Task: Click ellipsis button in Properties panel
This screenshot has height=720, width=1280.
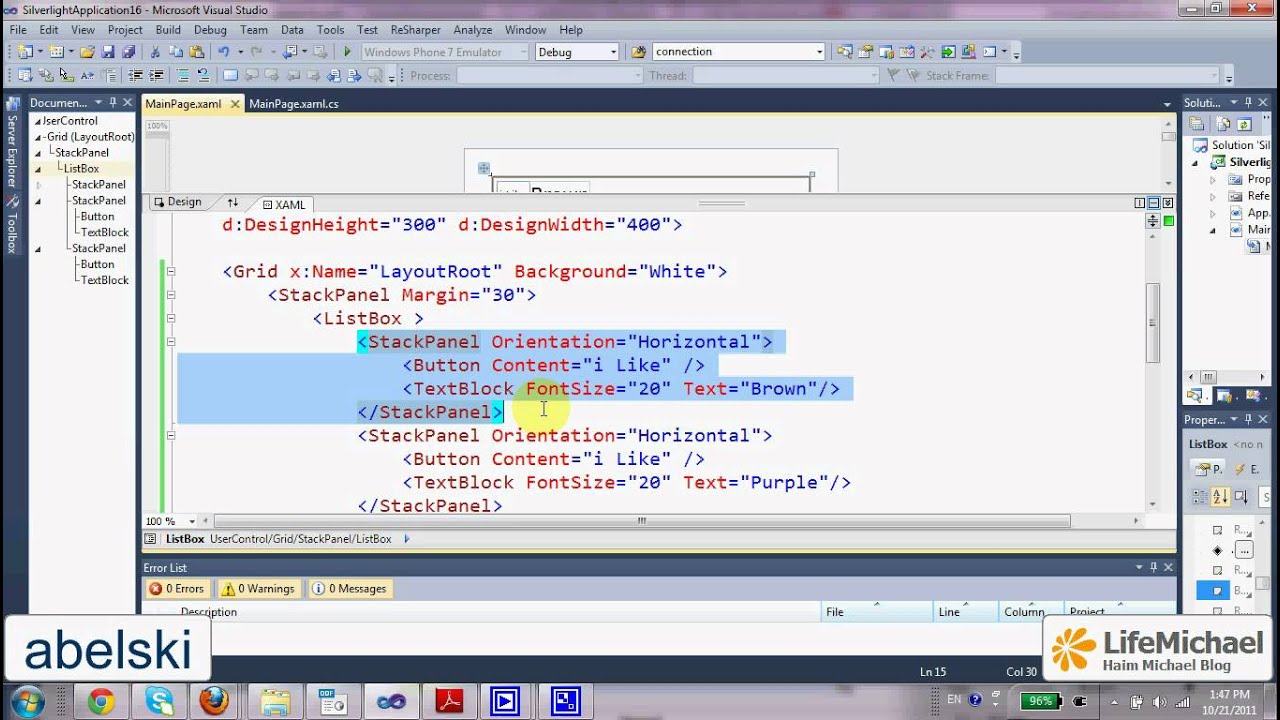Action: 1243,550
